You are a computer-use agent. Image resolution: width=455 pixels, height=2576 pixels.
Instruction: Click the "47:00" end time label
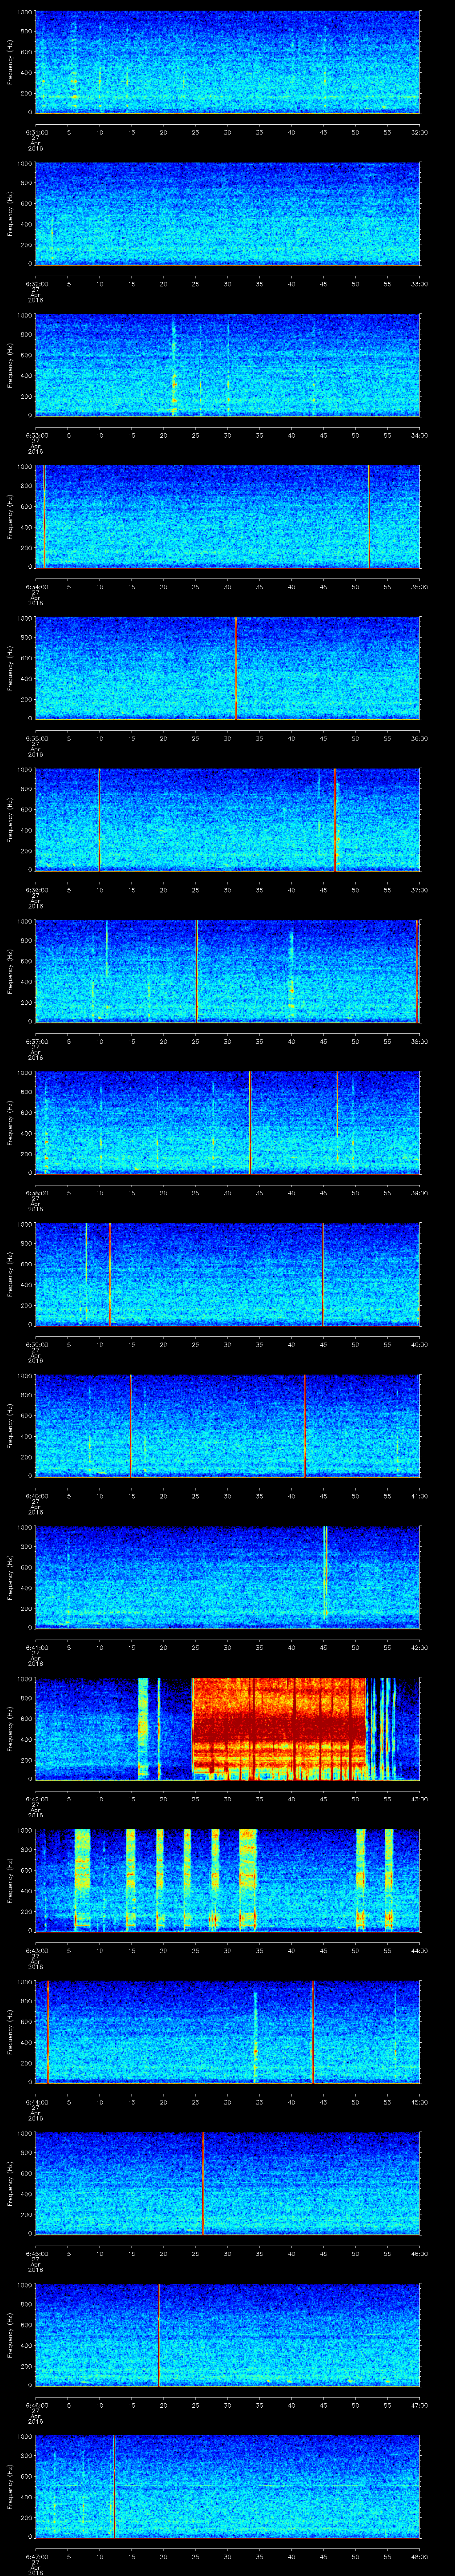point(419,2404)
